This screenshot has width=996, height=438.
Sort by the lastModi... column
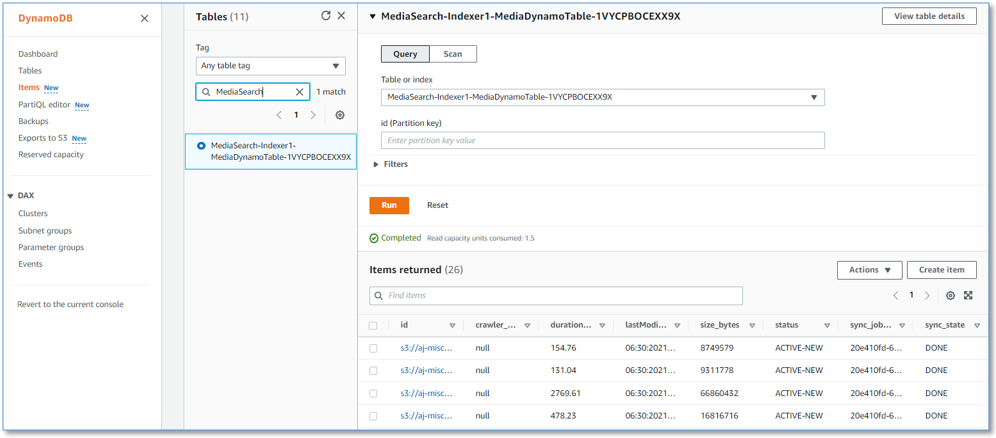(677, 325)
